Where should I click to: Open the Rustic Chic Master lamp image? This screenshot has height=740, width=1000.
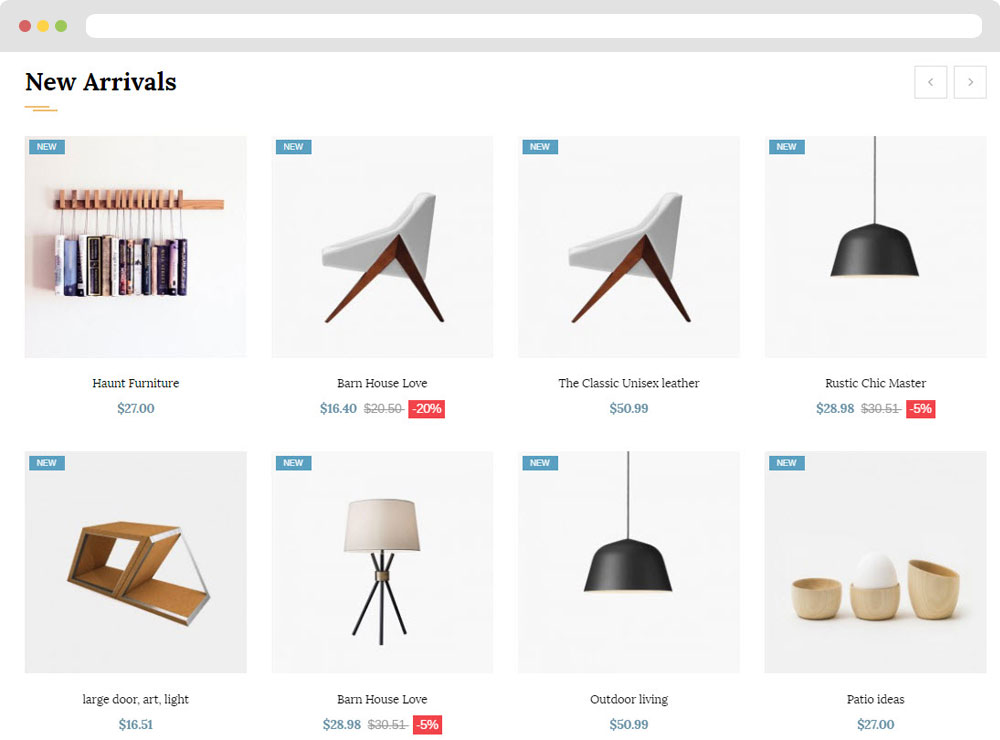(x=875, y=246)
